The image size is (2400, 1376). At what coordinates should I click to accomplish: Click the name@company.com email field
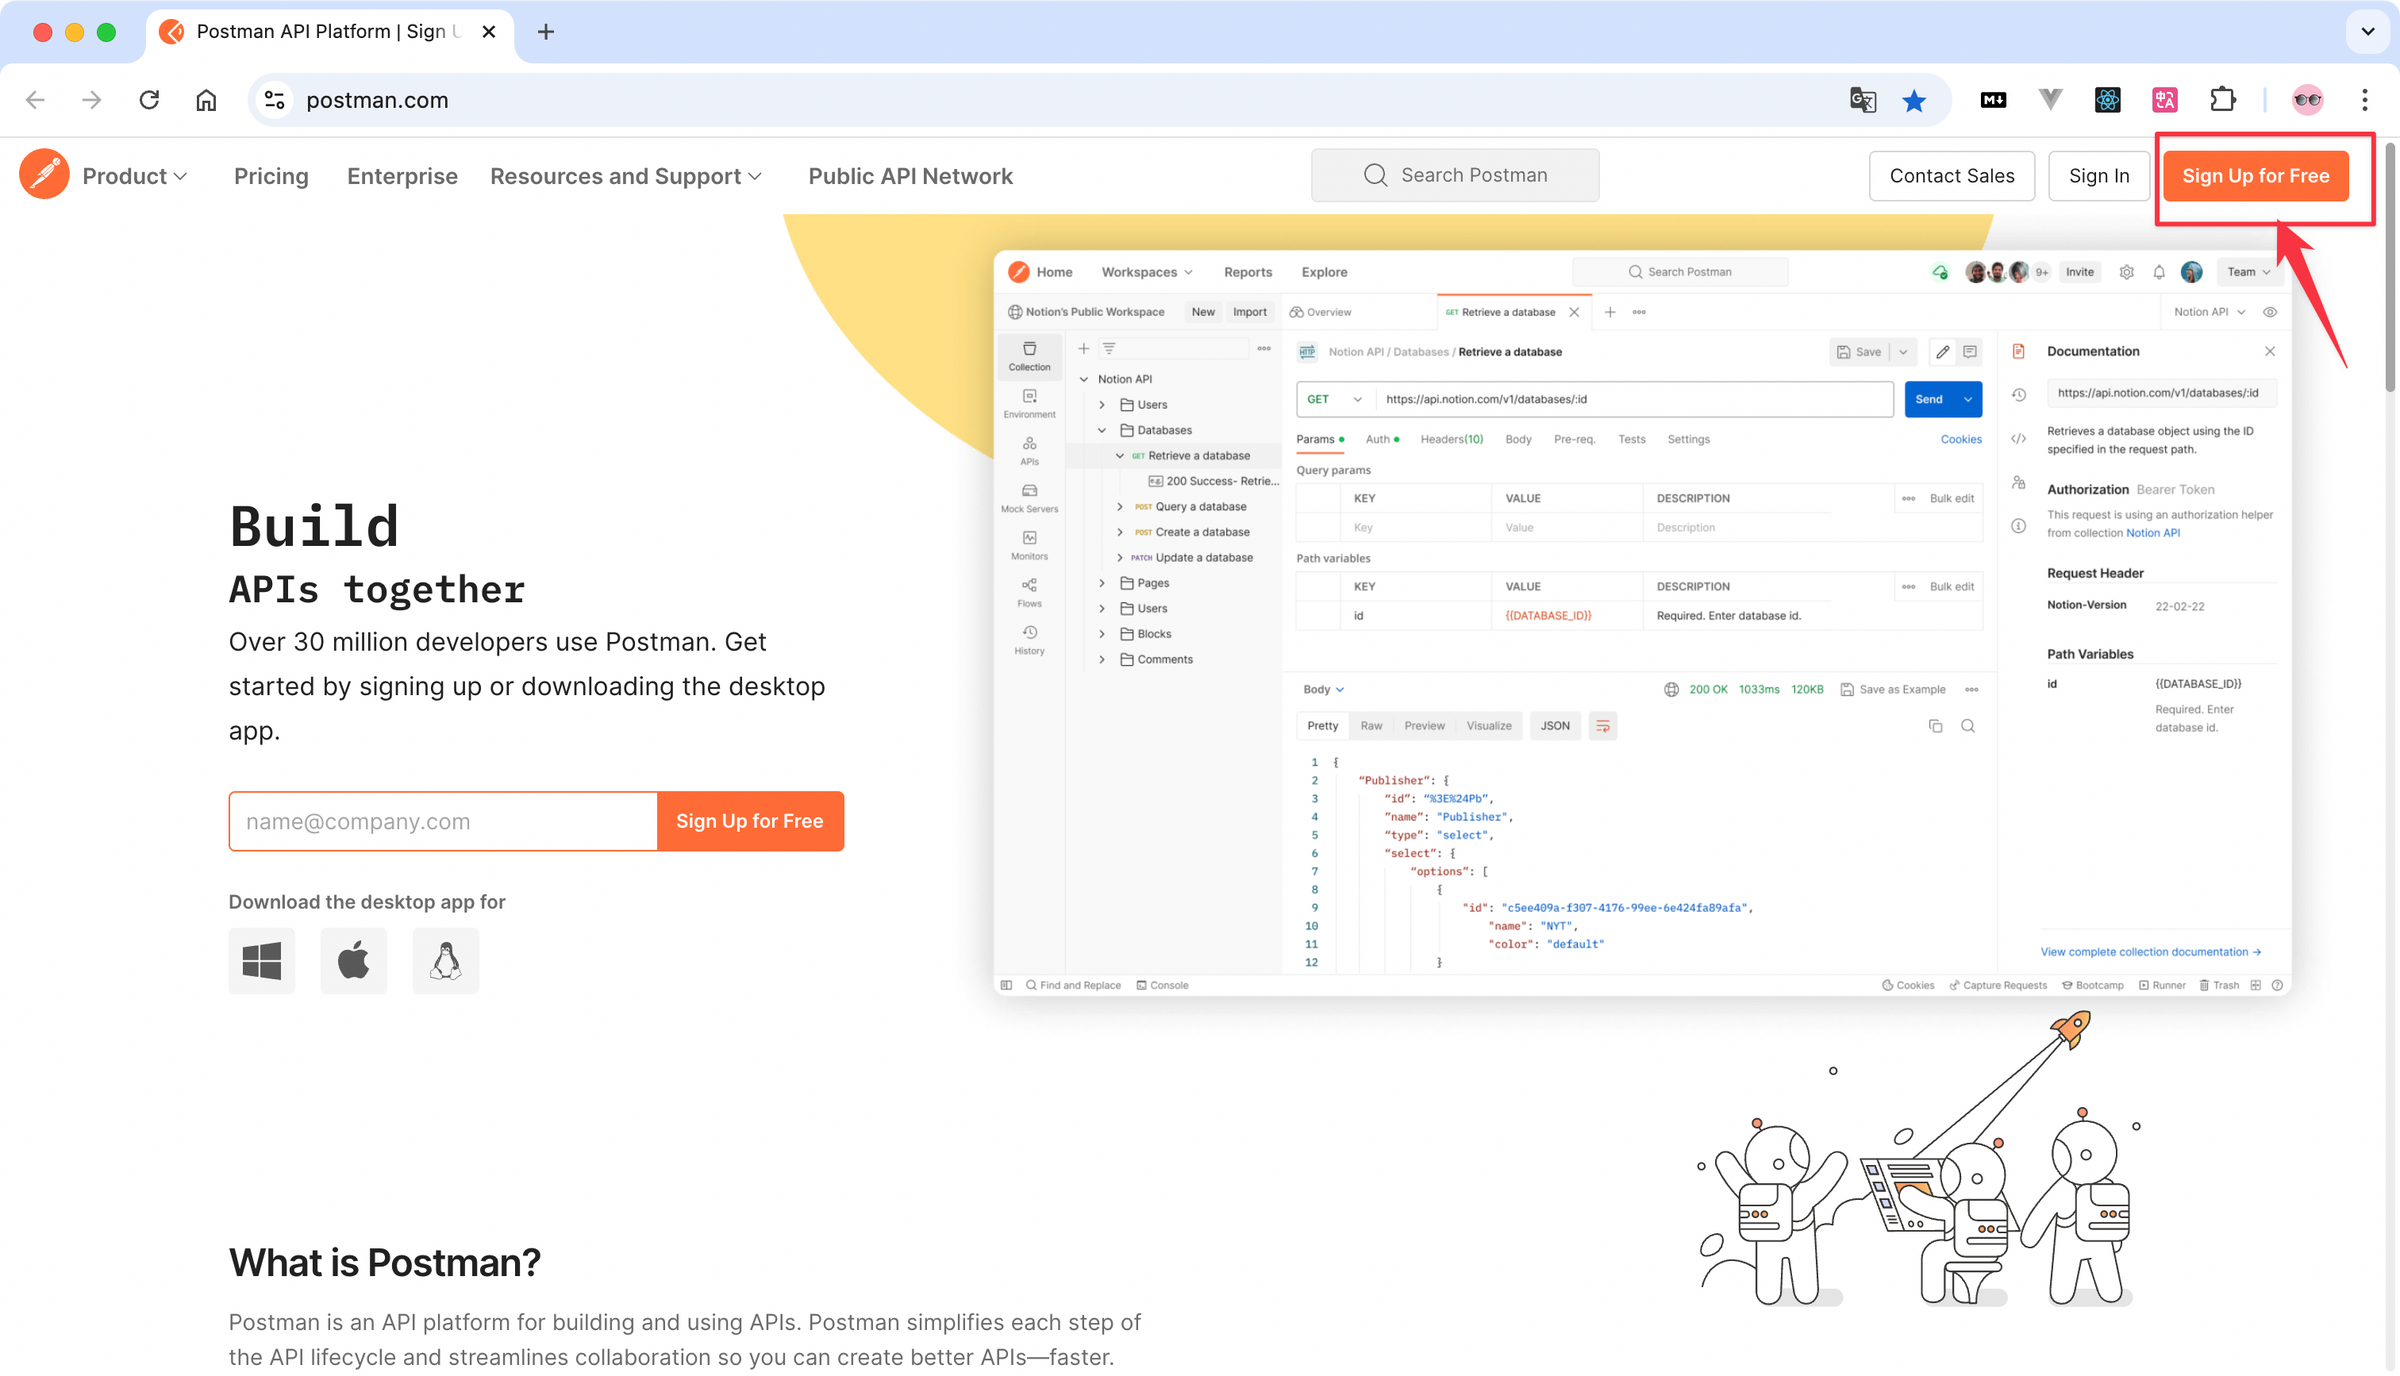point(442,821)
